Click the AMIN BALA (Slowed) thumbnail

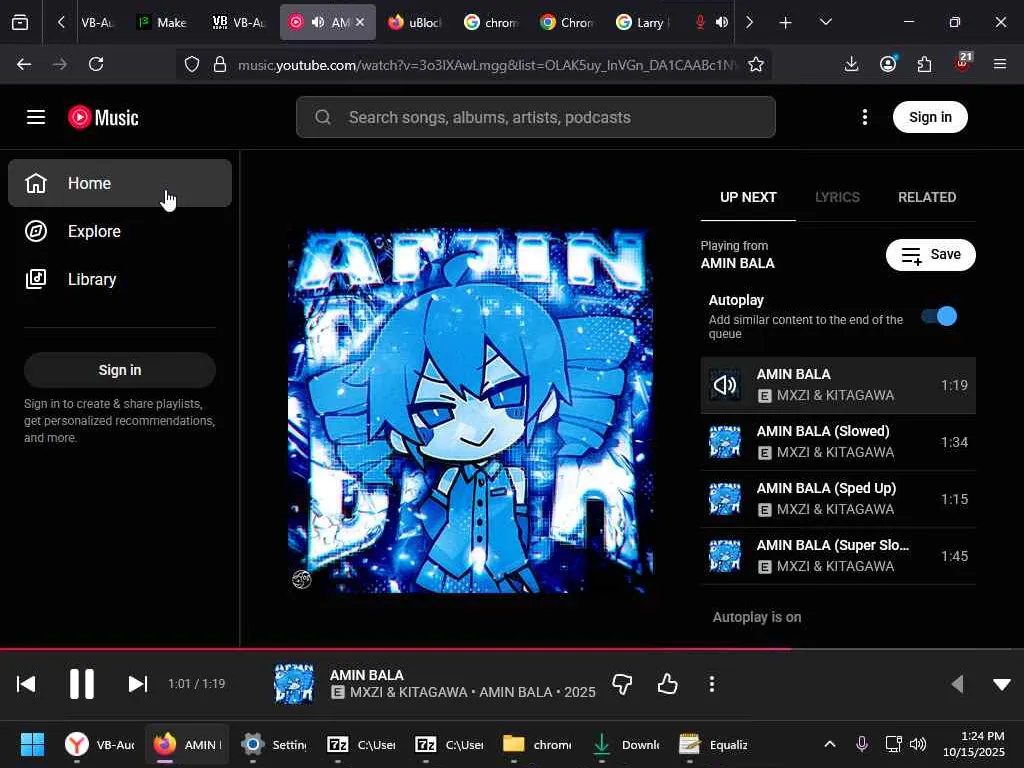point(725,442)
